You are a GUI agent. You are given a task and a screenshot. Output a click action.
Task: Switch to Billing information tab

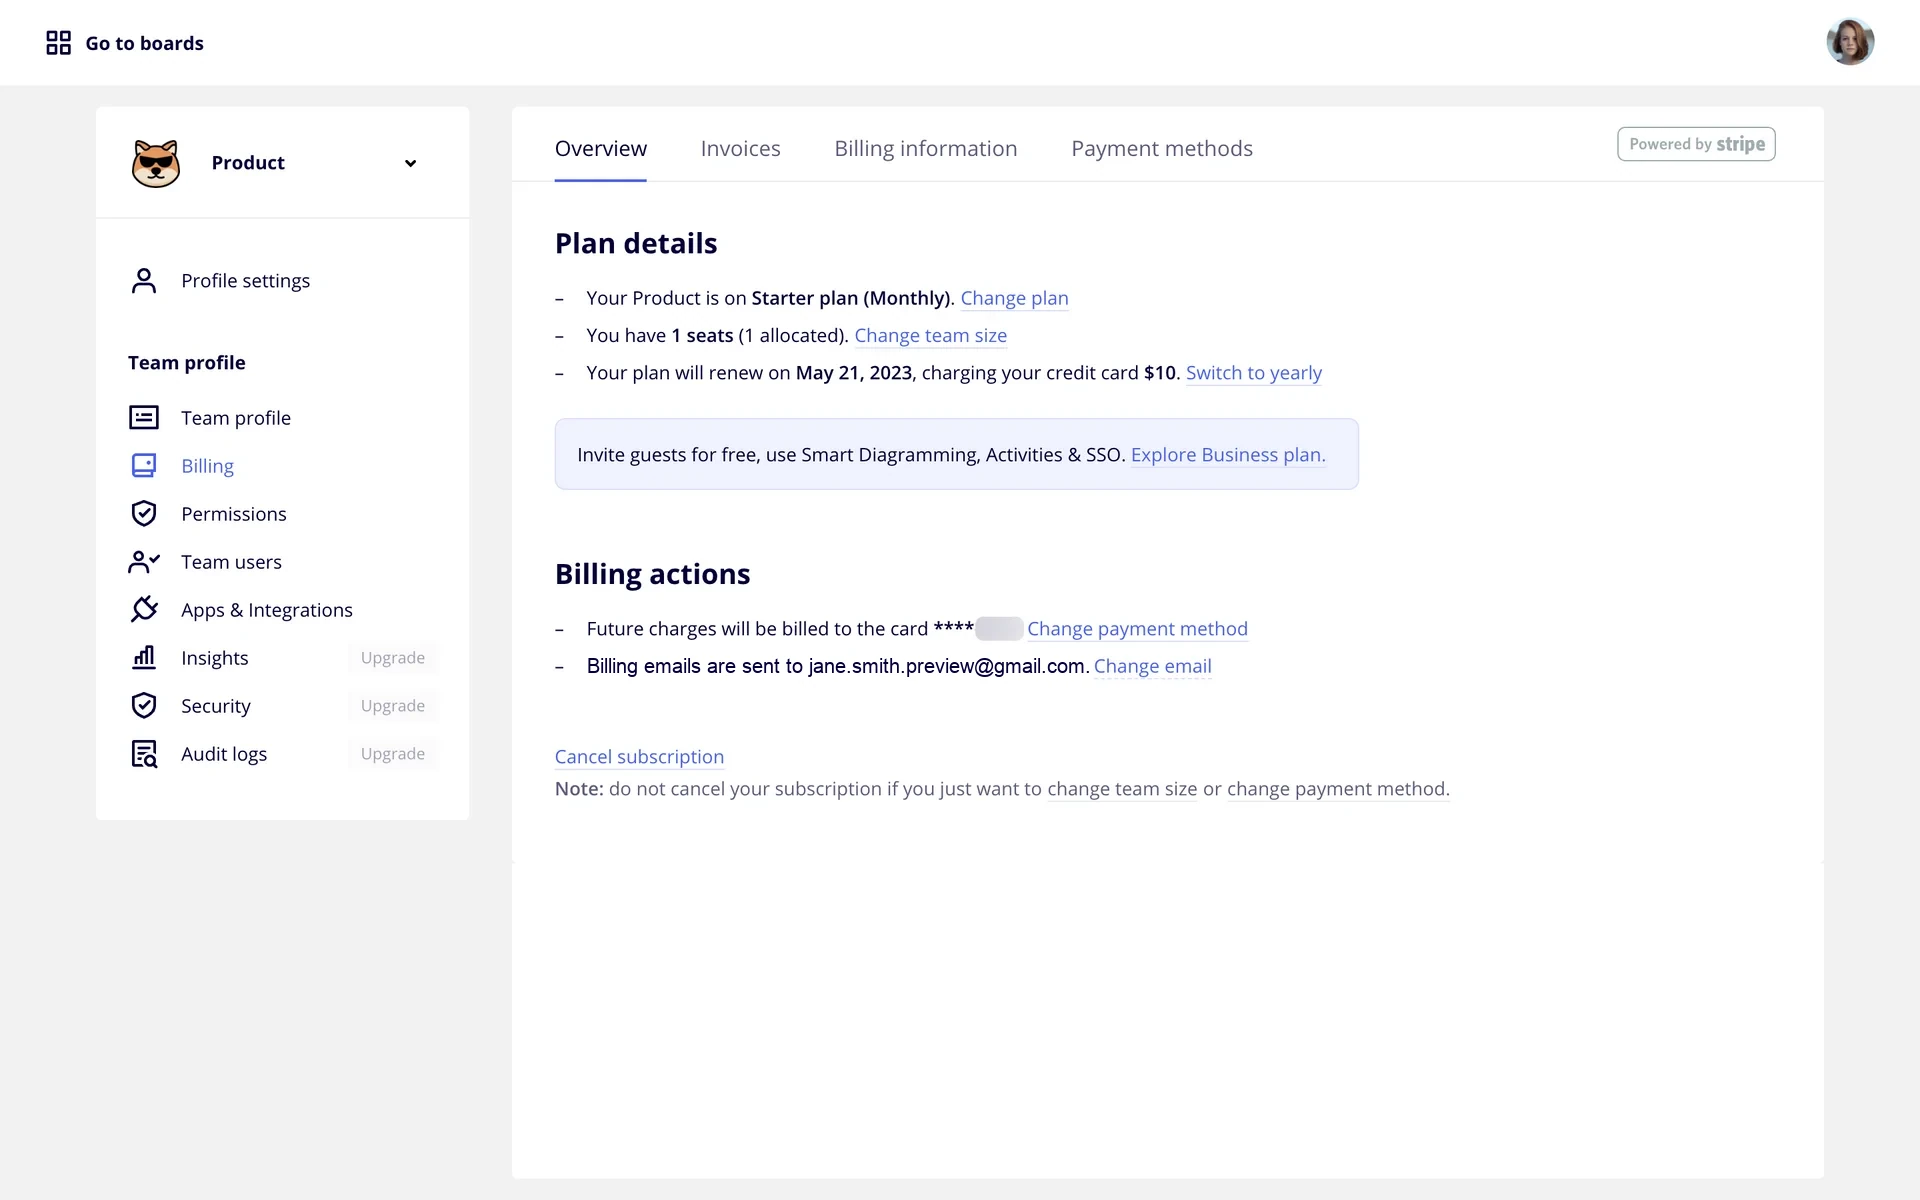click(925, 148)
